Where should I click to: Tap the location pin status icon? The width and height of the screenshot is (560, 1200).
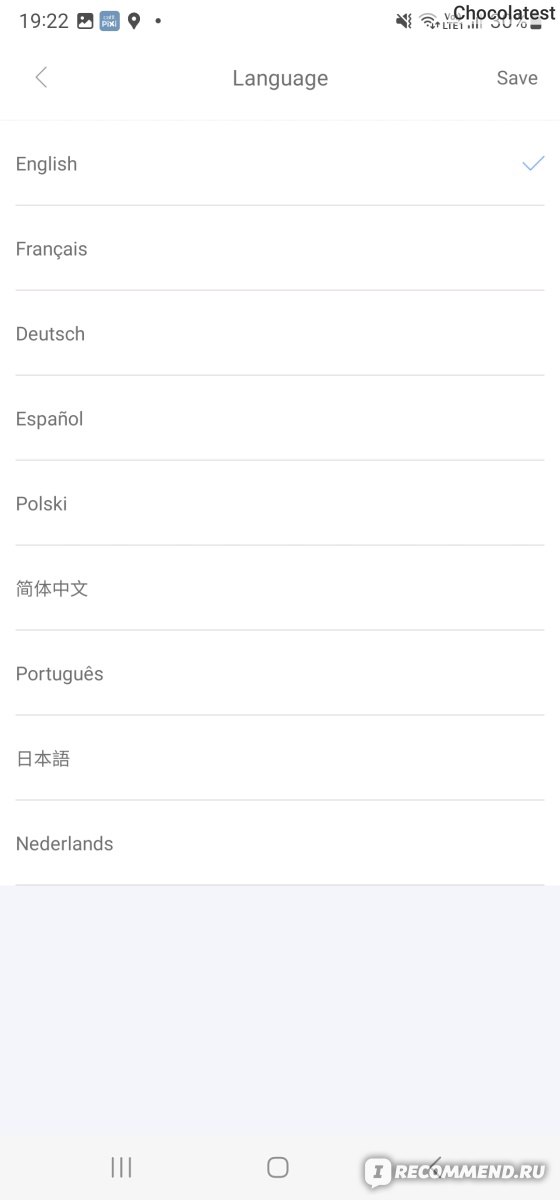[x=133, y=21]
